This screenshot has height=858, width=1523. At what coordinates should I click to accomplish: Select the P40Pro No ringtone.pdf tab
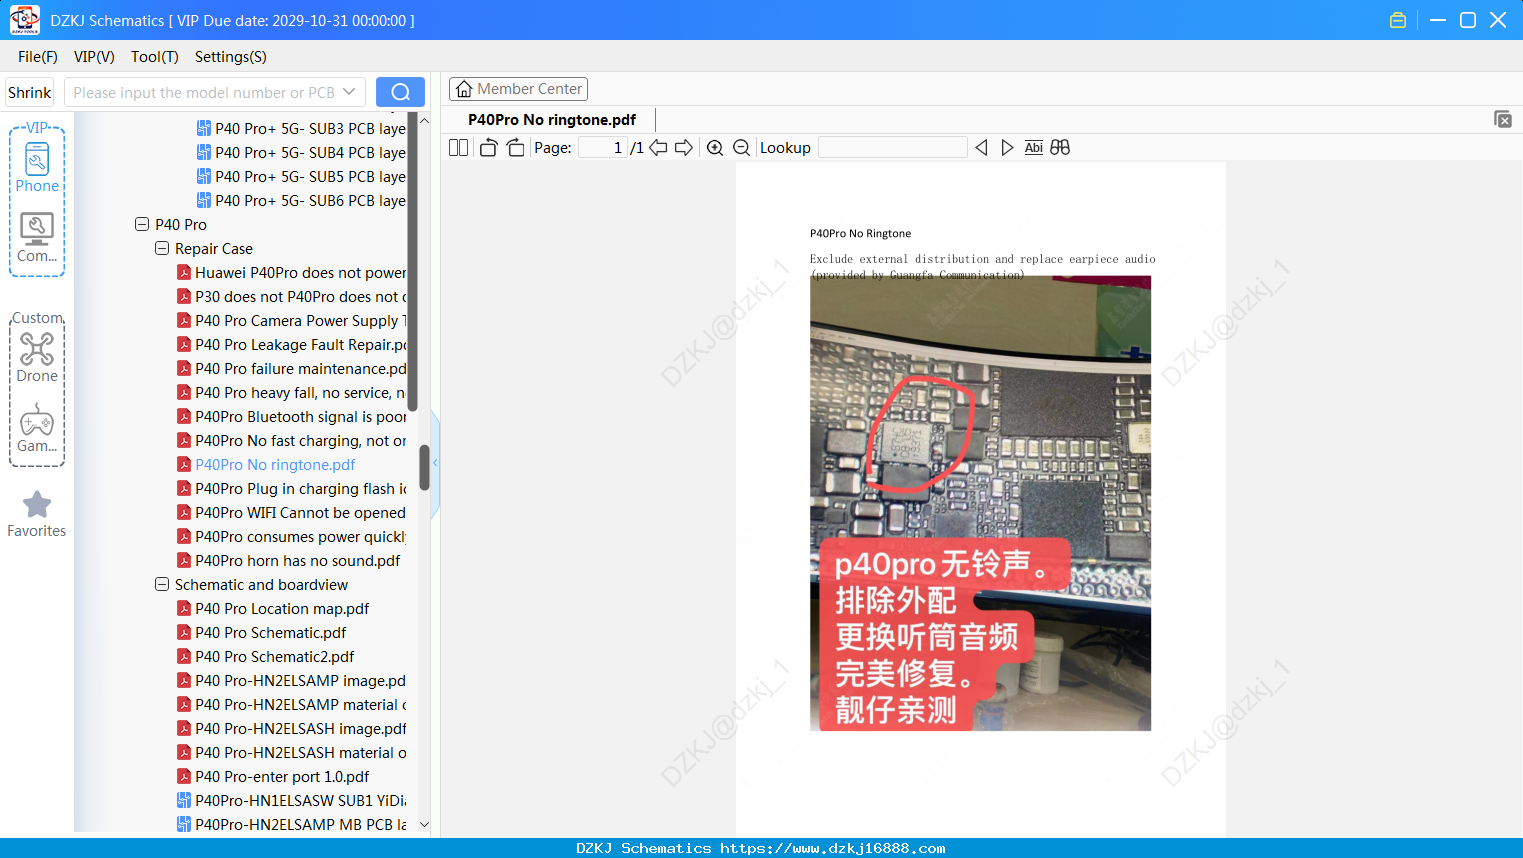click(x=552, y=120)
